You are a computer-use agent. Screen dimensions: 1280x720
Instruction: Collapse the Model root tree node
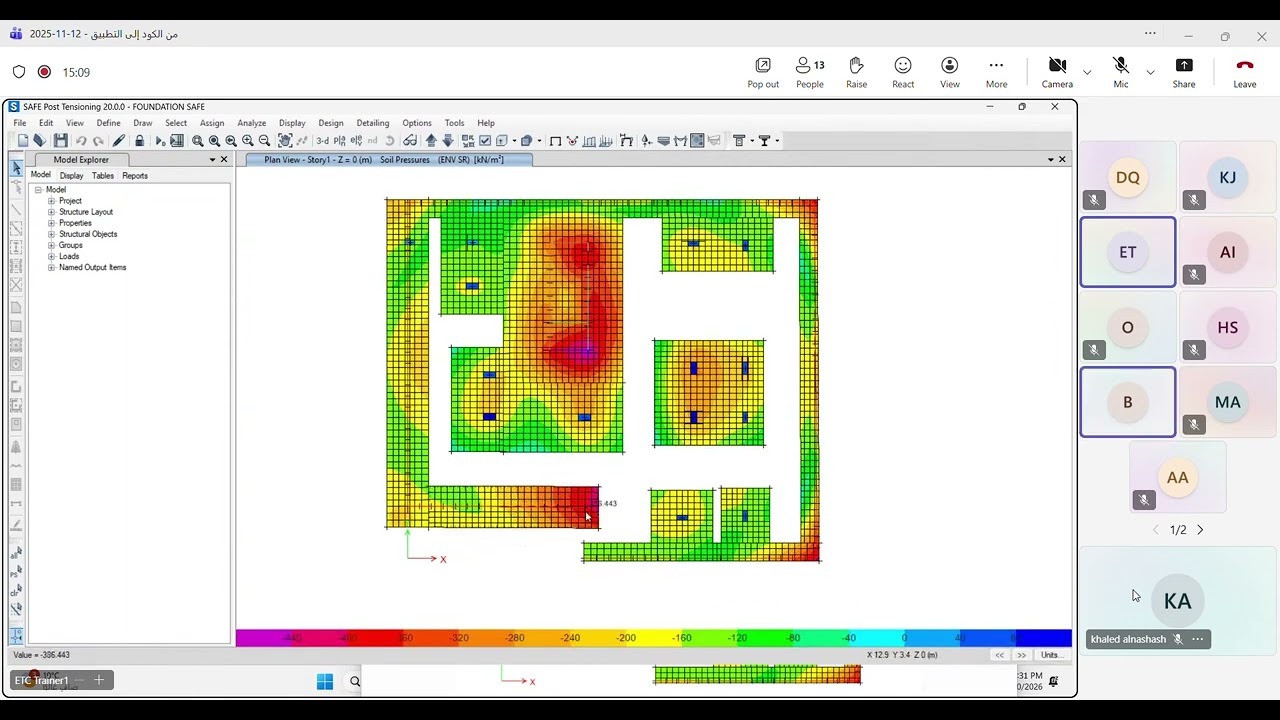click(38, 190)
